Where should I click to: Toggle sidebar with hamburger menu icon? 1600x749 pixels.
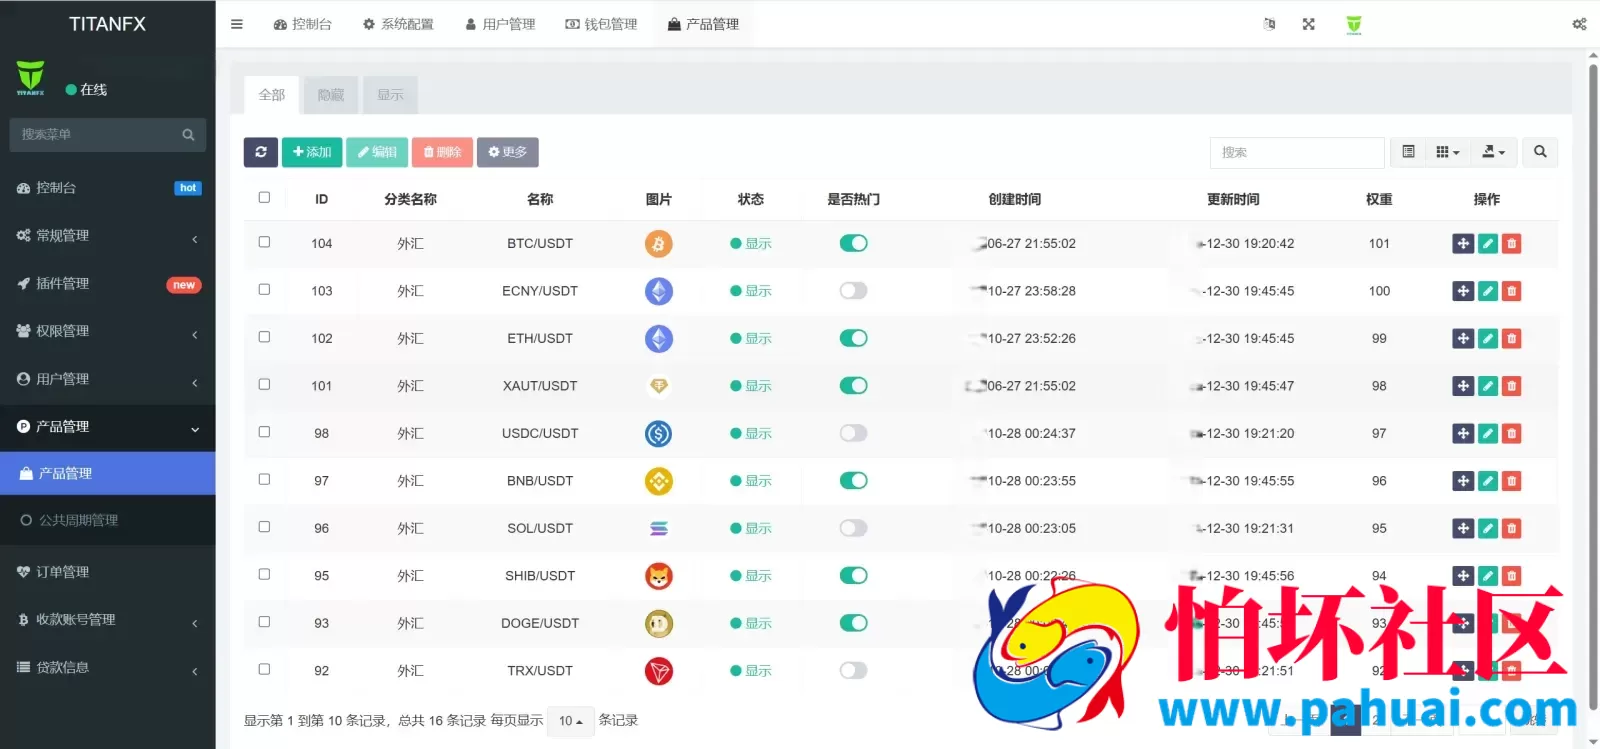pyautogui.click(x=237, y=24)
